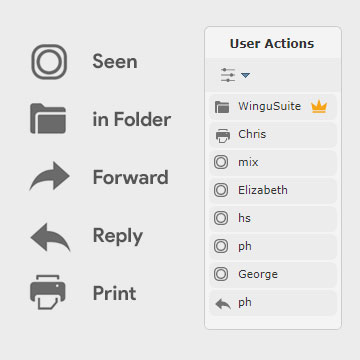Click the seen icon beside Elizabeth
Image resolution: width=360 pixels, height=360 pixels.
pos(221,191)
